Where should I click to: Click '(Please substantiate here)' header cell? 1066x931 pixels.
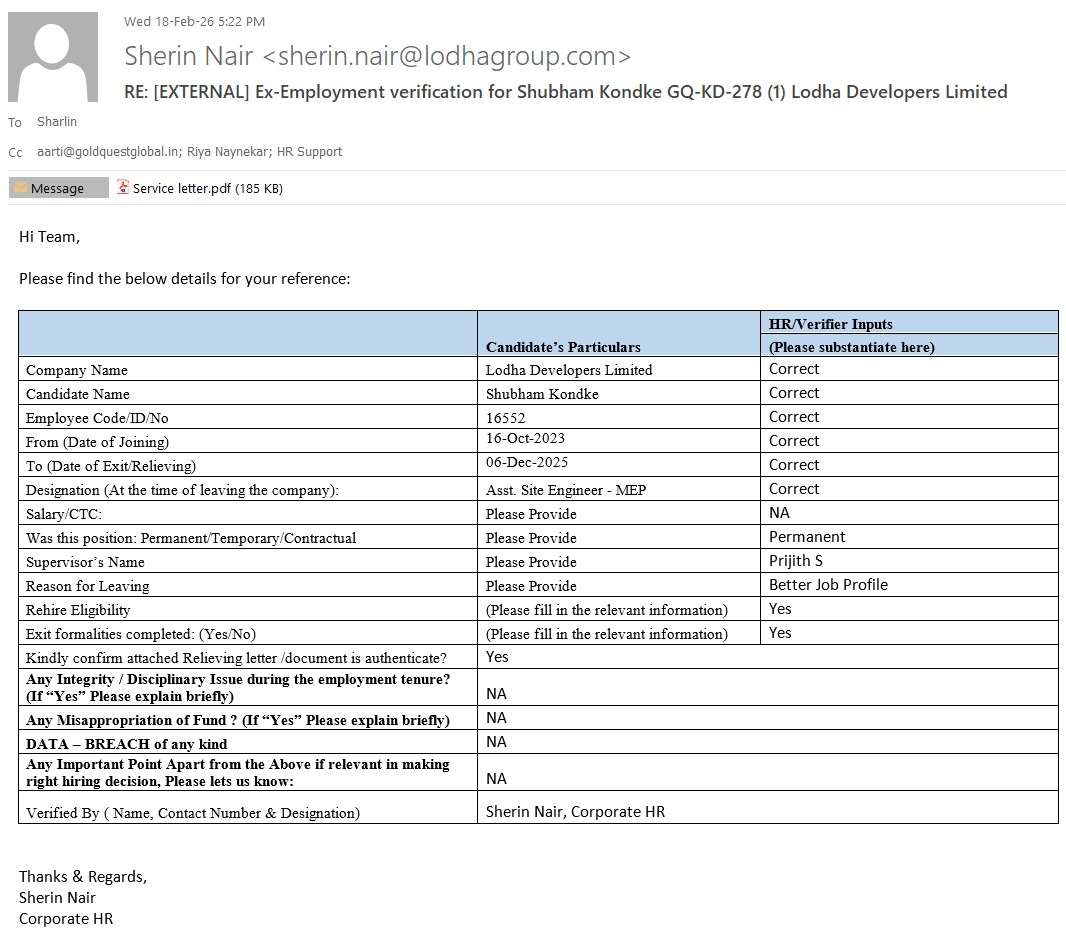[851, 347]
